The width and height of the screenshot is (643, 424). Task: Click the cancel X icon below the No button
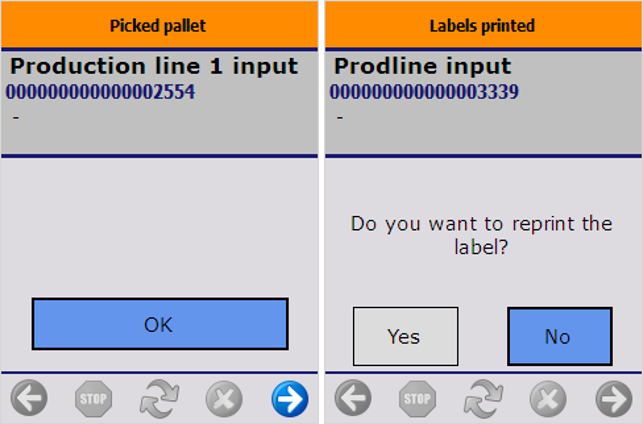pos(547,400)
